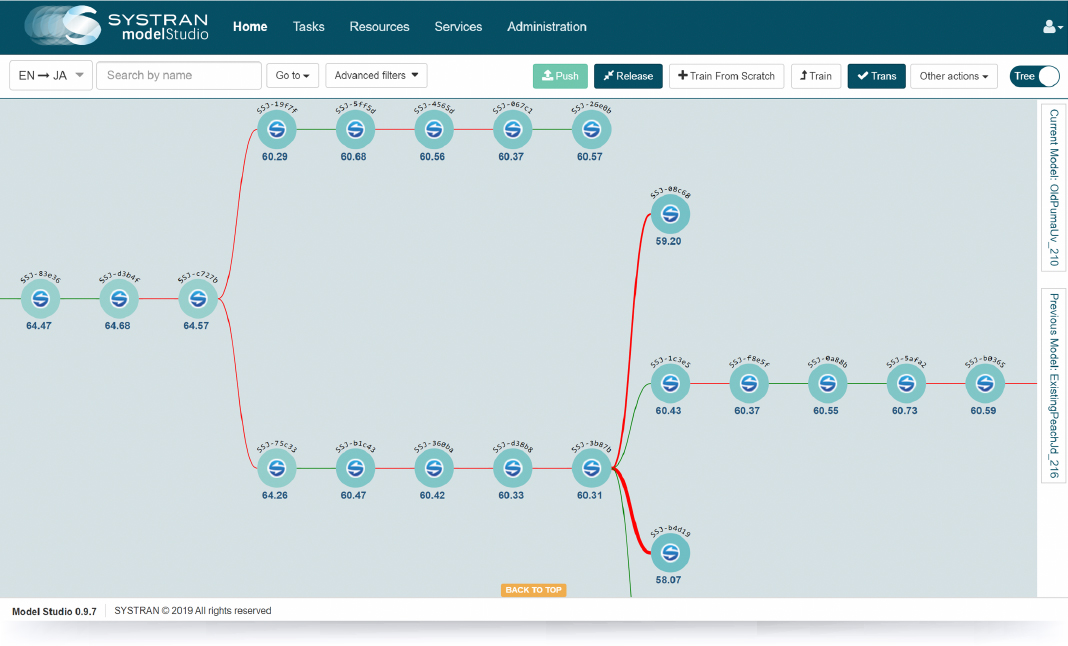
Task: Go to the Administration menu
Action: coord(547,27)
